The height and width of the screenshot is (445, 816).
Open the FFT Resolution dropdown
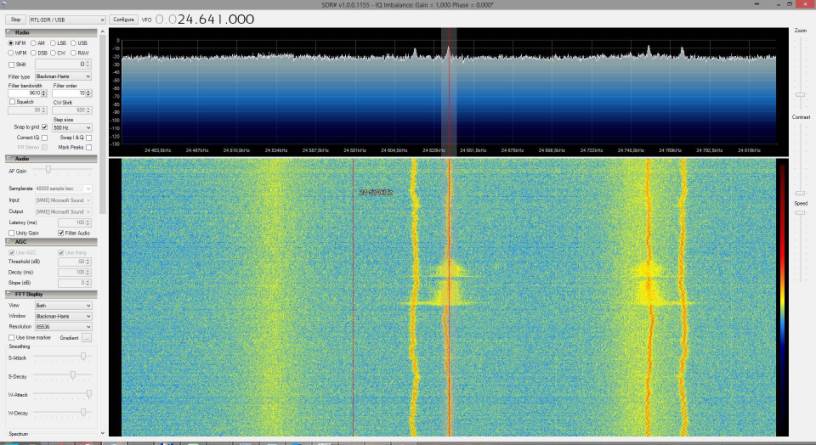point(63,327)
